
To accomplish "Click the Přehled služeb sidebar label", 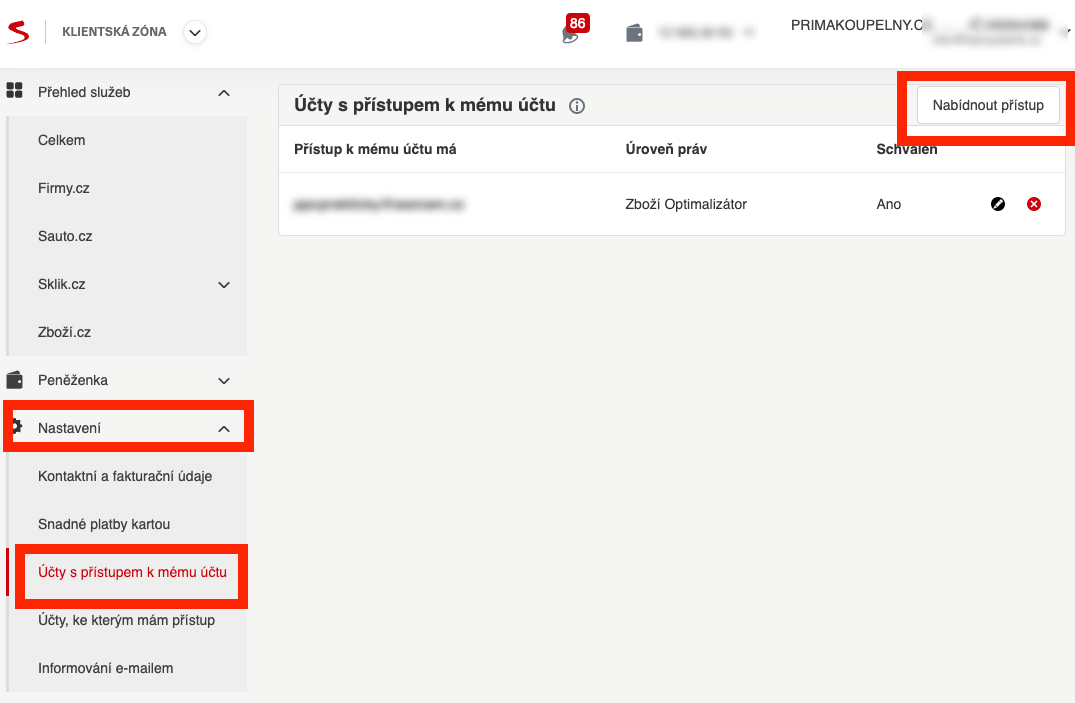I will point(84,92).
